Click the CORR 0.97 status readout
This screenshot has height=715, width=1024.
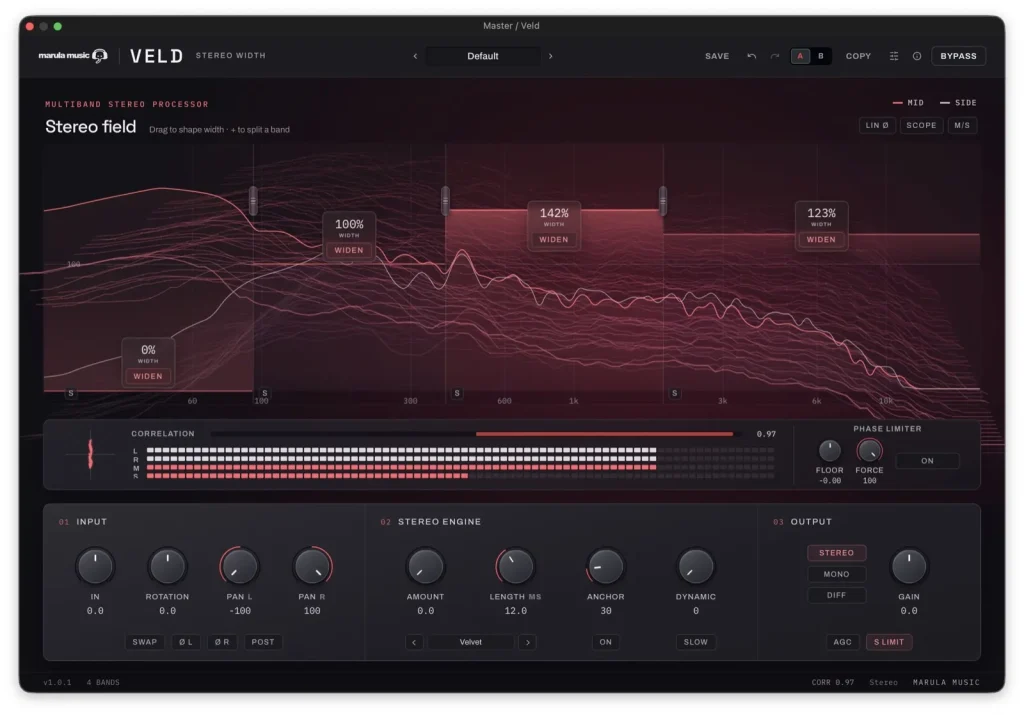tap(833, 682)
